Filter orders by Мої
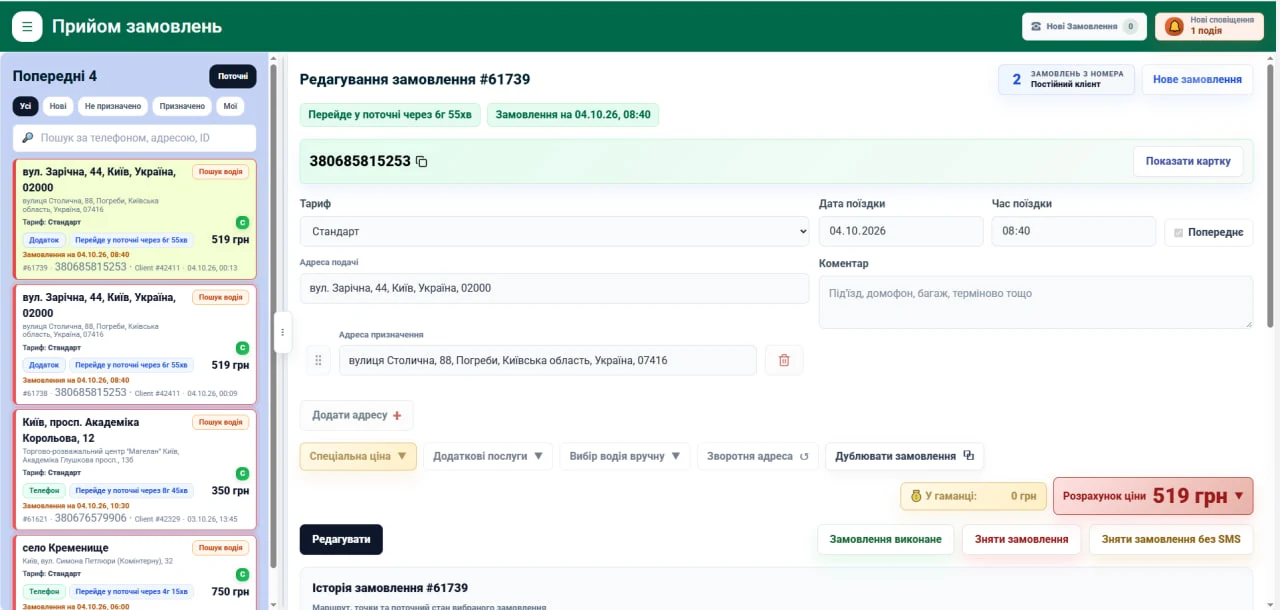This screenshot has height=610, width=1280. (231, 106)
